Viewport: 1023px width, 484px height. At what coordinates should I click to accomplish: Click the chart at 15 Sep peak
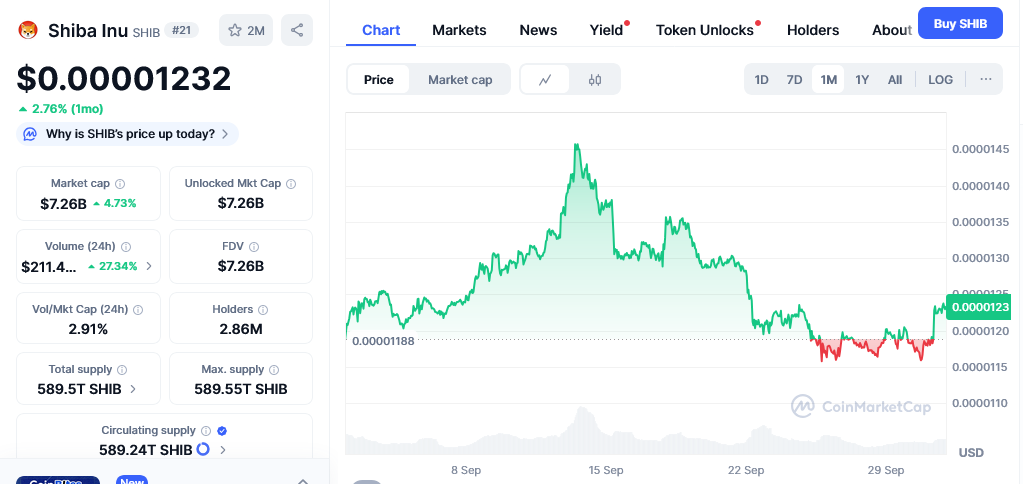coord(577,146)
